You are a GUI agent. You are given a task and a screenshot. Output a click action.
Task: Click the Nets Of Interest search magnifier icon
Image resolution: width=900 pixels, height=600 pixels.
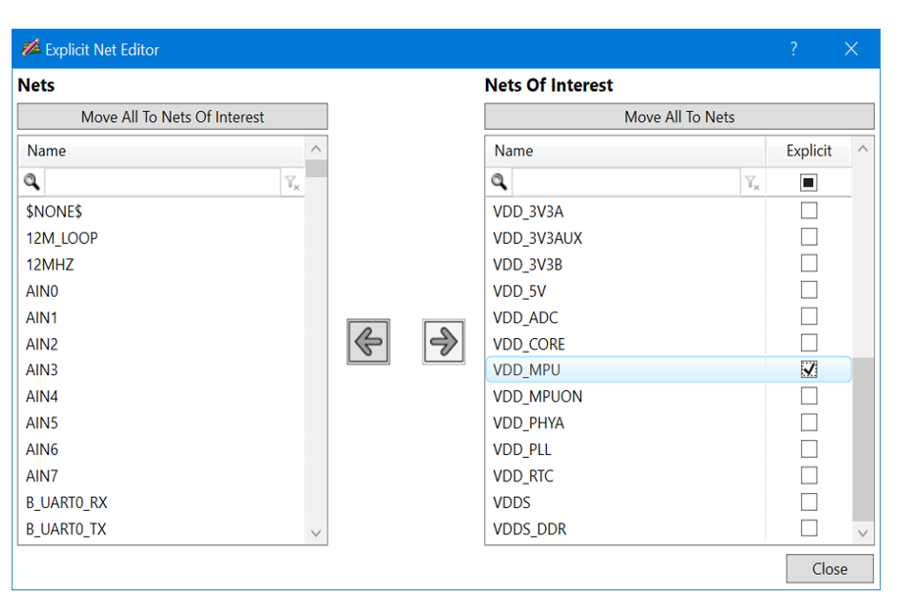pyautogui.click(x=499, y=182)
